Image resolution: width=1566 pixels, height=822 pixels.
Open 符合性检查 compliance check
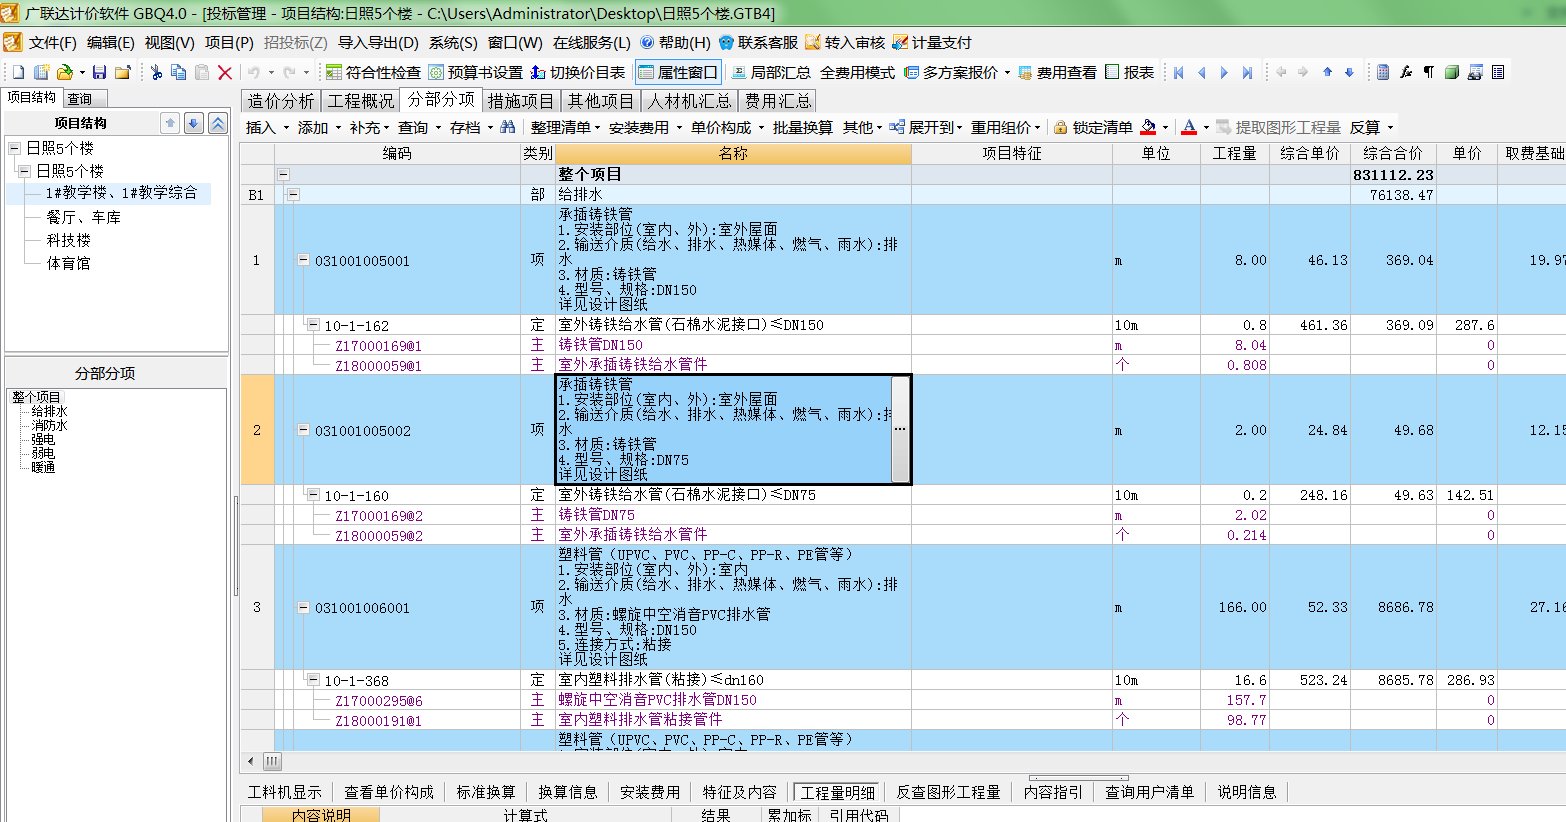coord(373,72)
